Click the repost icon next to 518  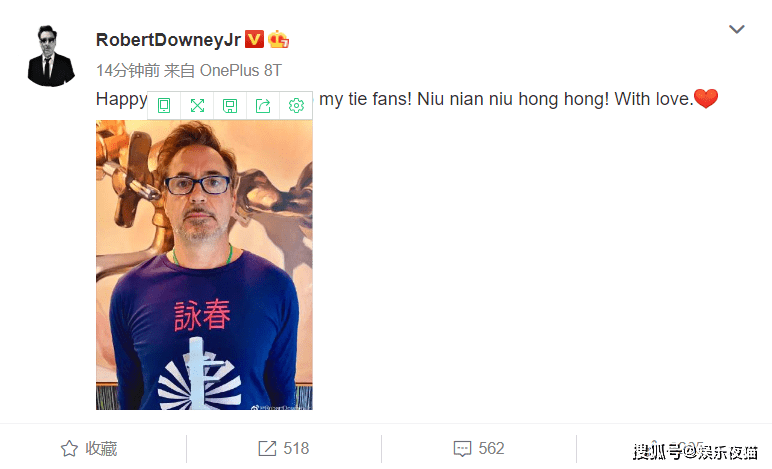(x=267, y=448)
